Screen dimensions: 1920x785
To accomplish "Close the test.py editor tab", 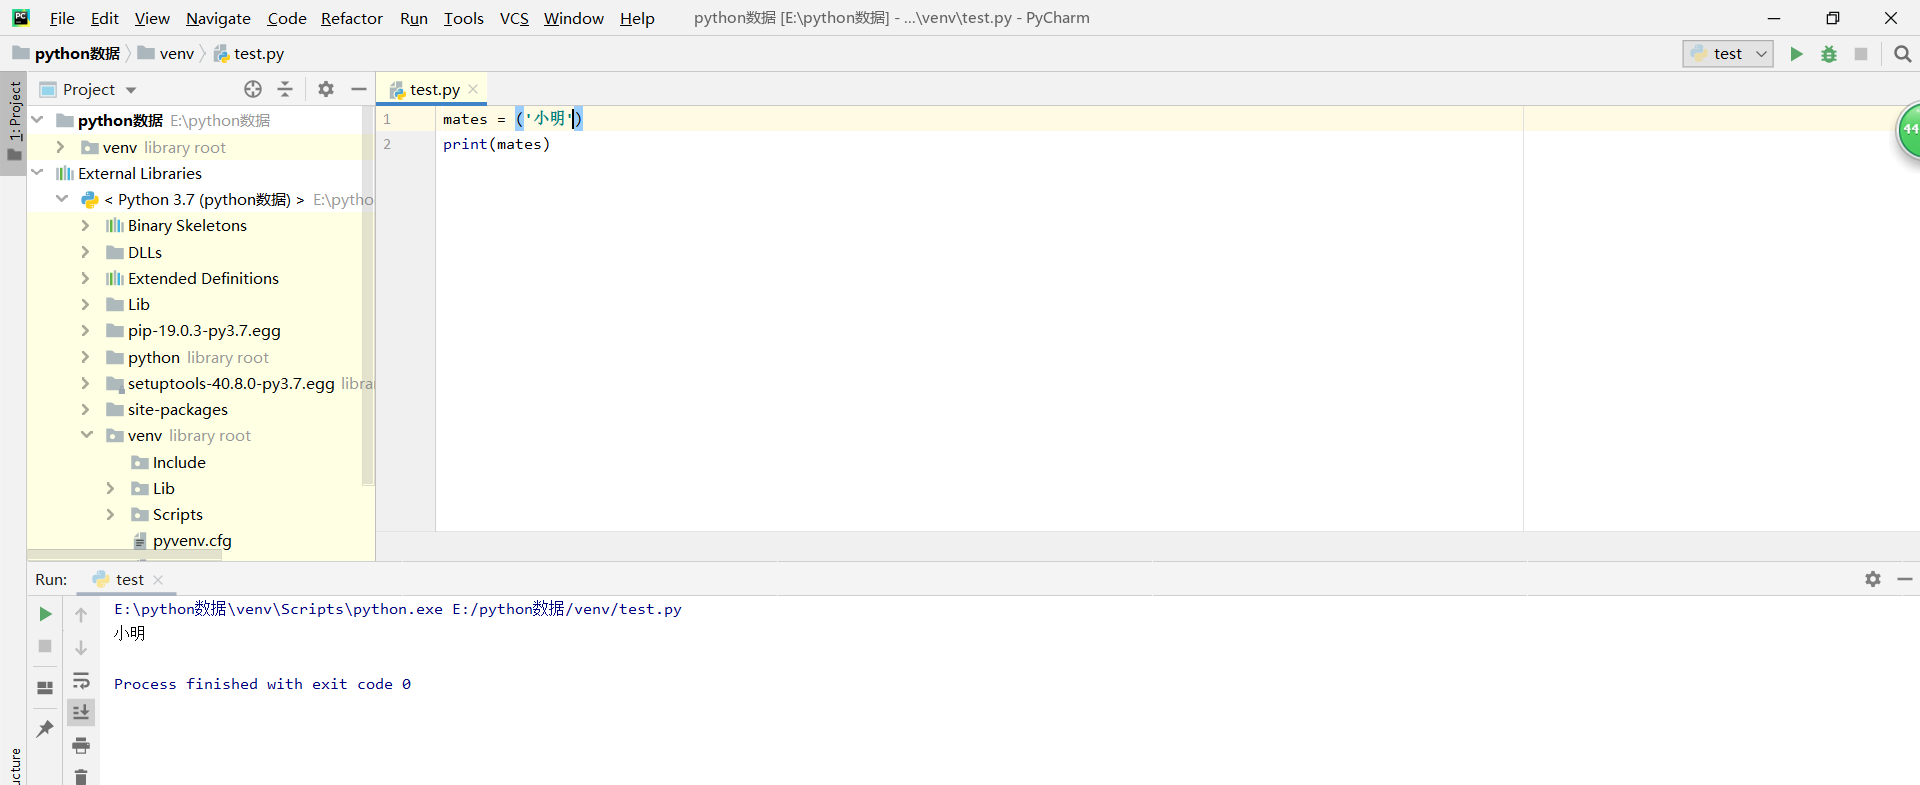I will click(473, 89).
